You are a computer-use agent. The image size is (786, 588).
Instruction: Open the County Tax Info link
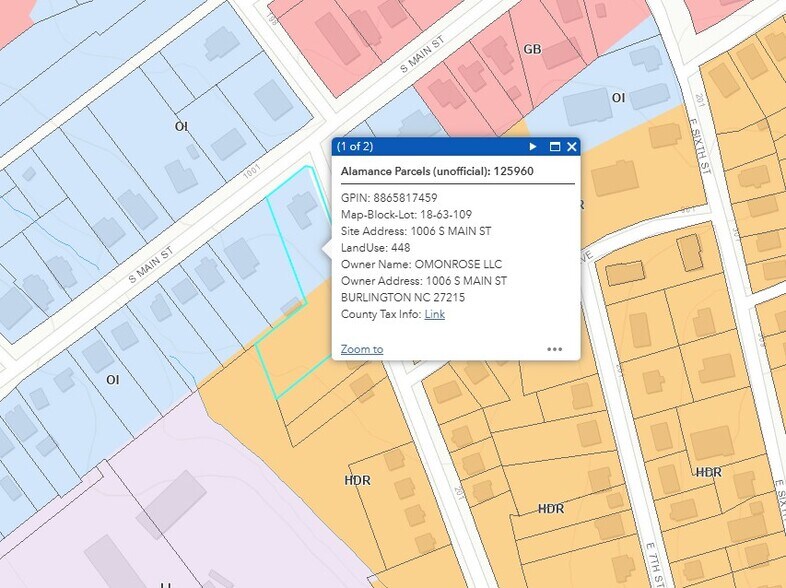click(434, 314)
